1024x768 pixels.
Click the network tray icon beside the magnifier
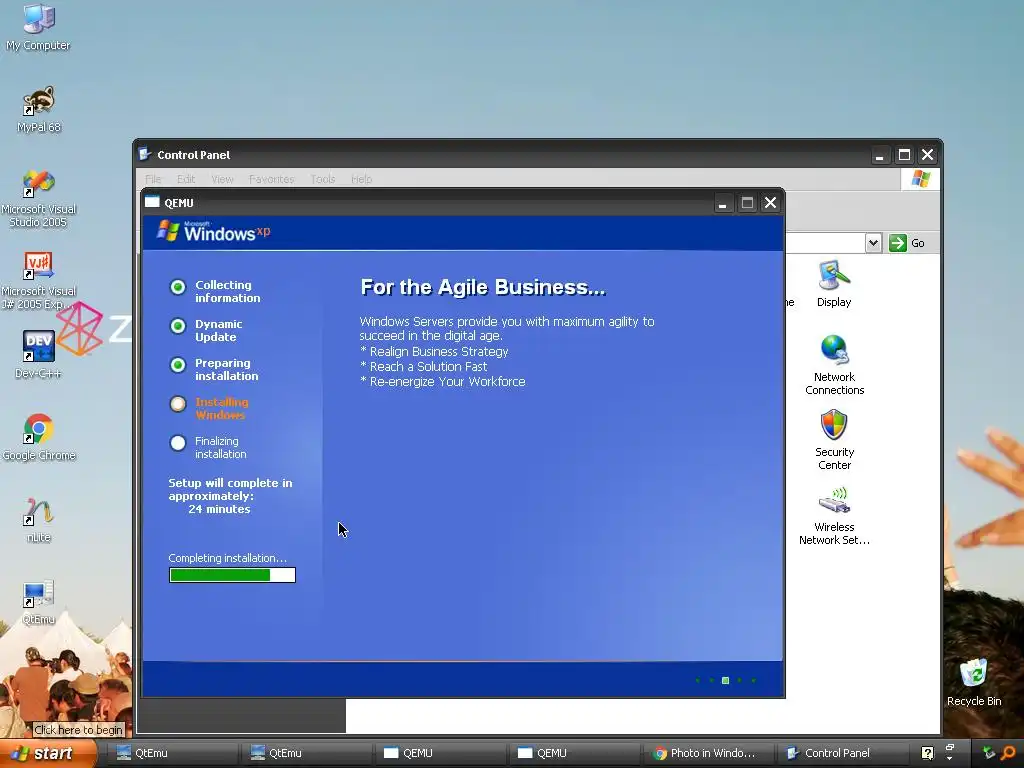click(x=988, y=753)
